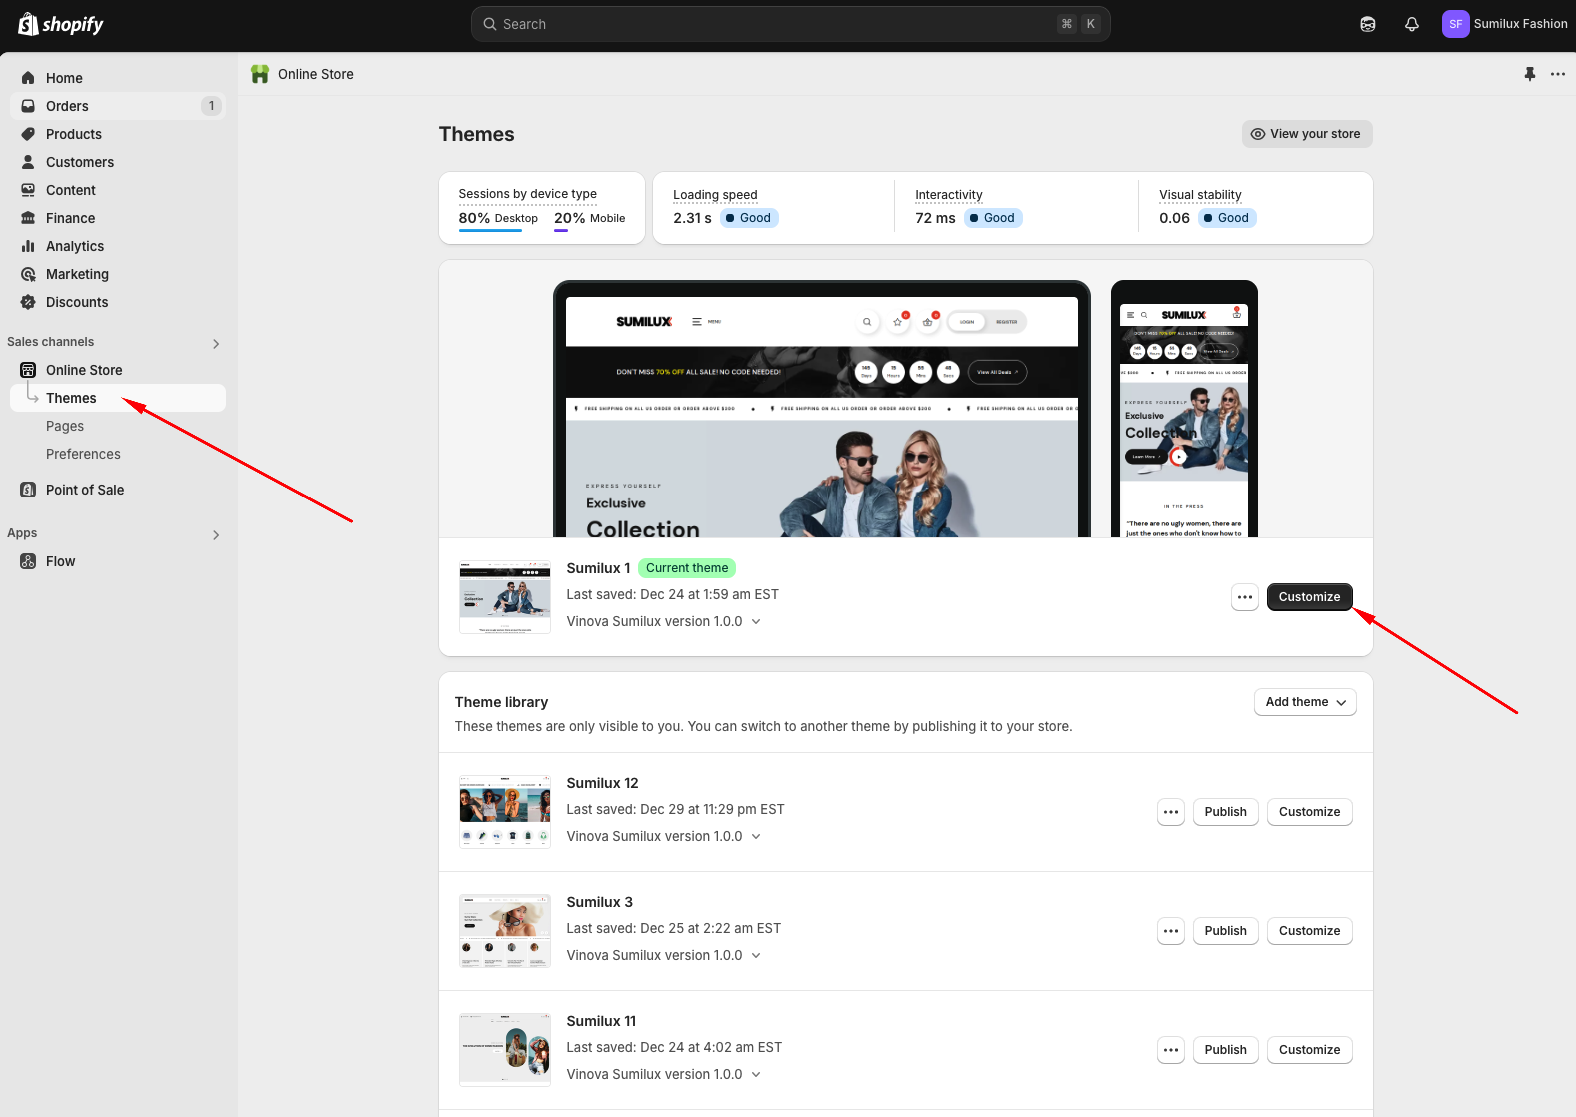Click the green Online Store header icon

click(260, 74)
